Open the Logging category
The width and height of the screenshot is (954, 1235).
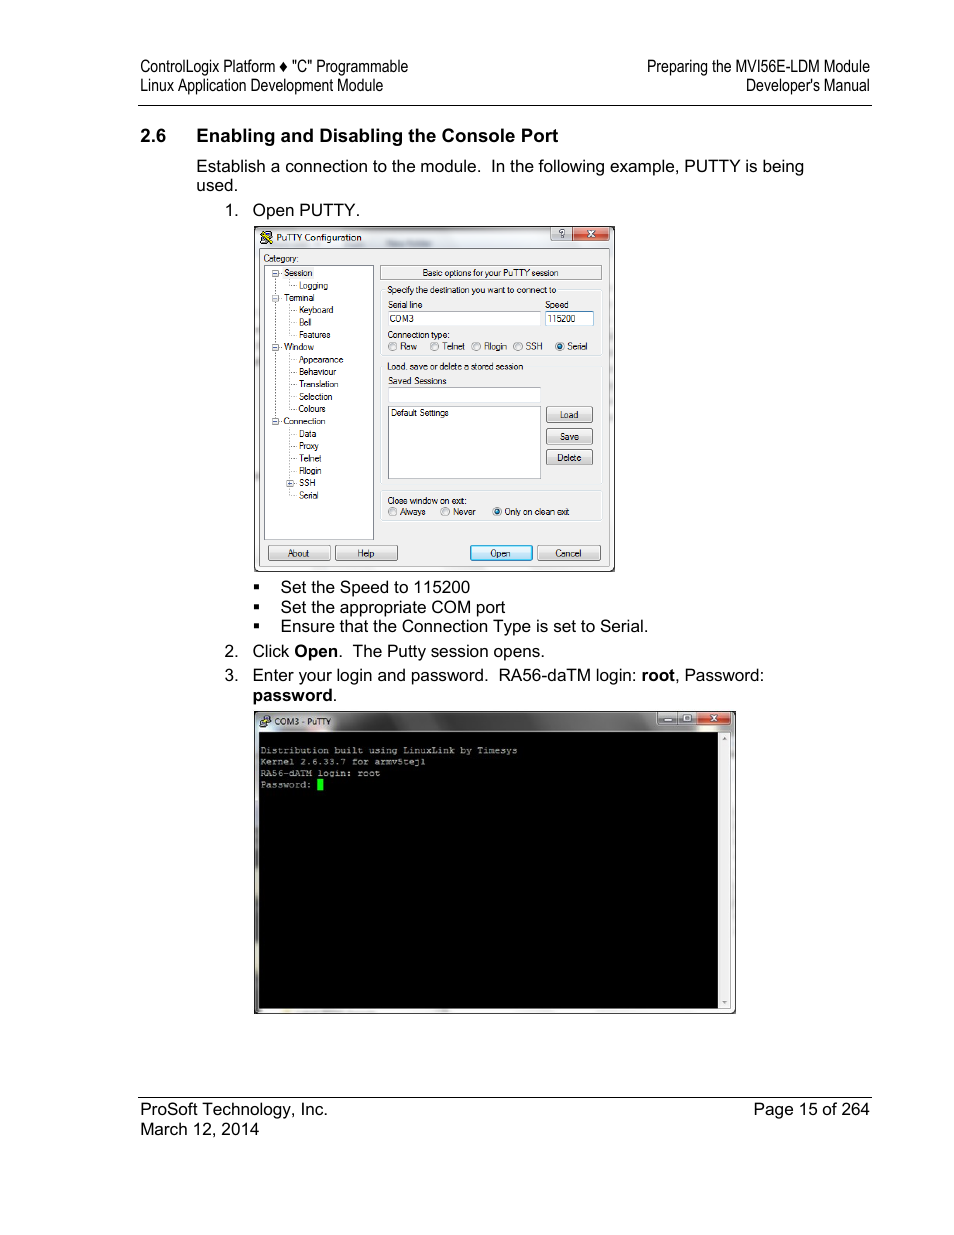(x=313, y=286)
